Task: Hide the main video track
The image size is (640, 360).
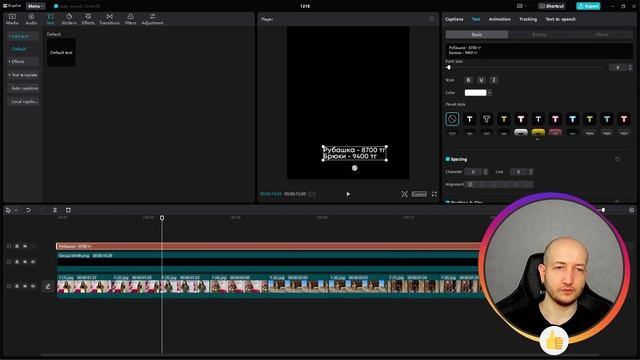Action: (x=25, y=286)
